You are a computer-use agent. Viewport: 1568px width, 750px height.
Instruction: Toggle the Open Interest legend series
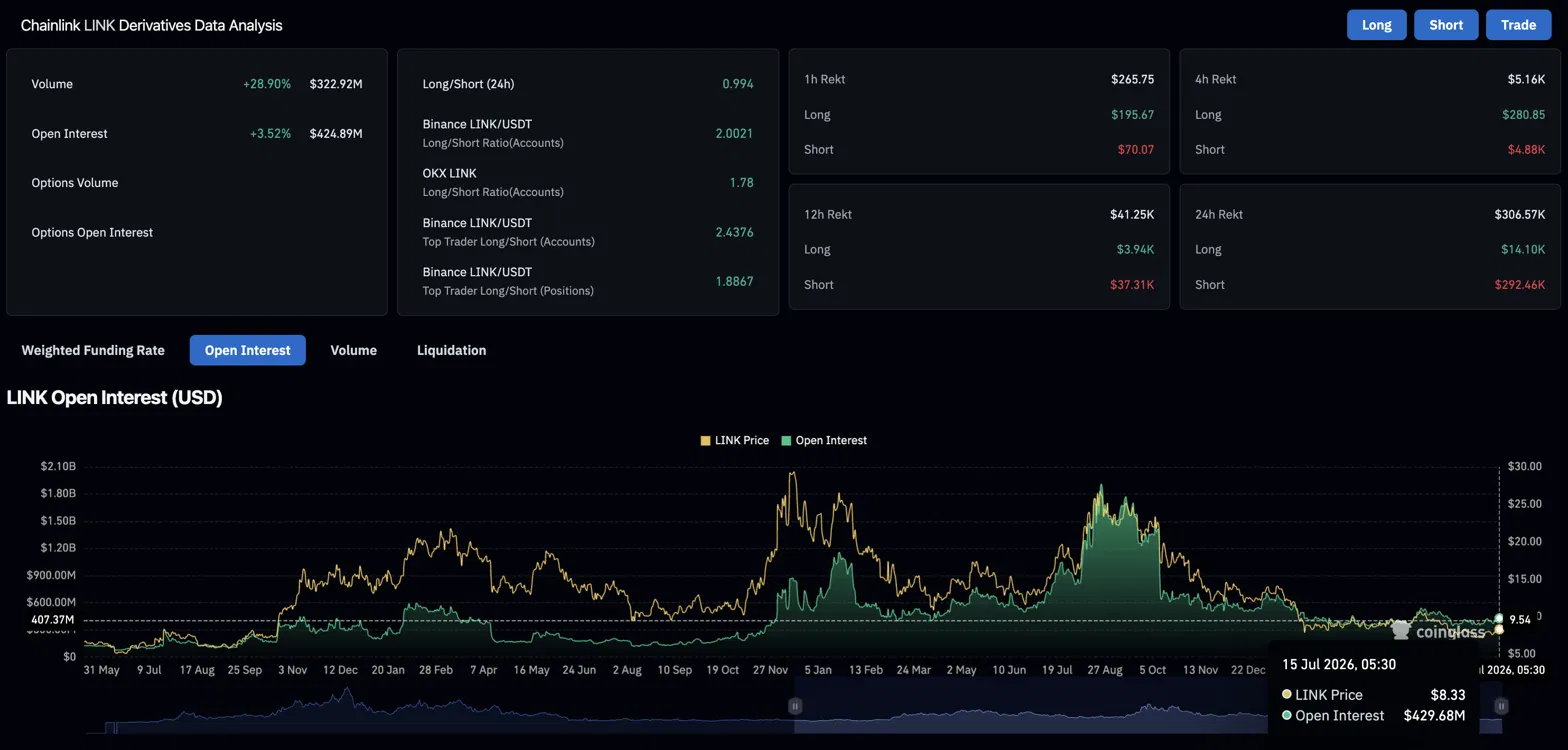click(824, 440)
